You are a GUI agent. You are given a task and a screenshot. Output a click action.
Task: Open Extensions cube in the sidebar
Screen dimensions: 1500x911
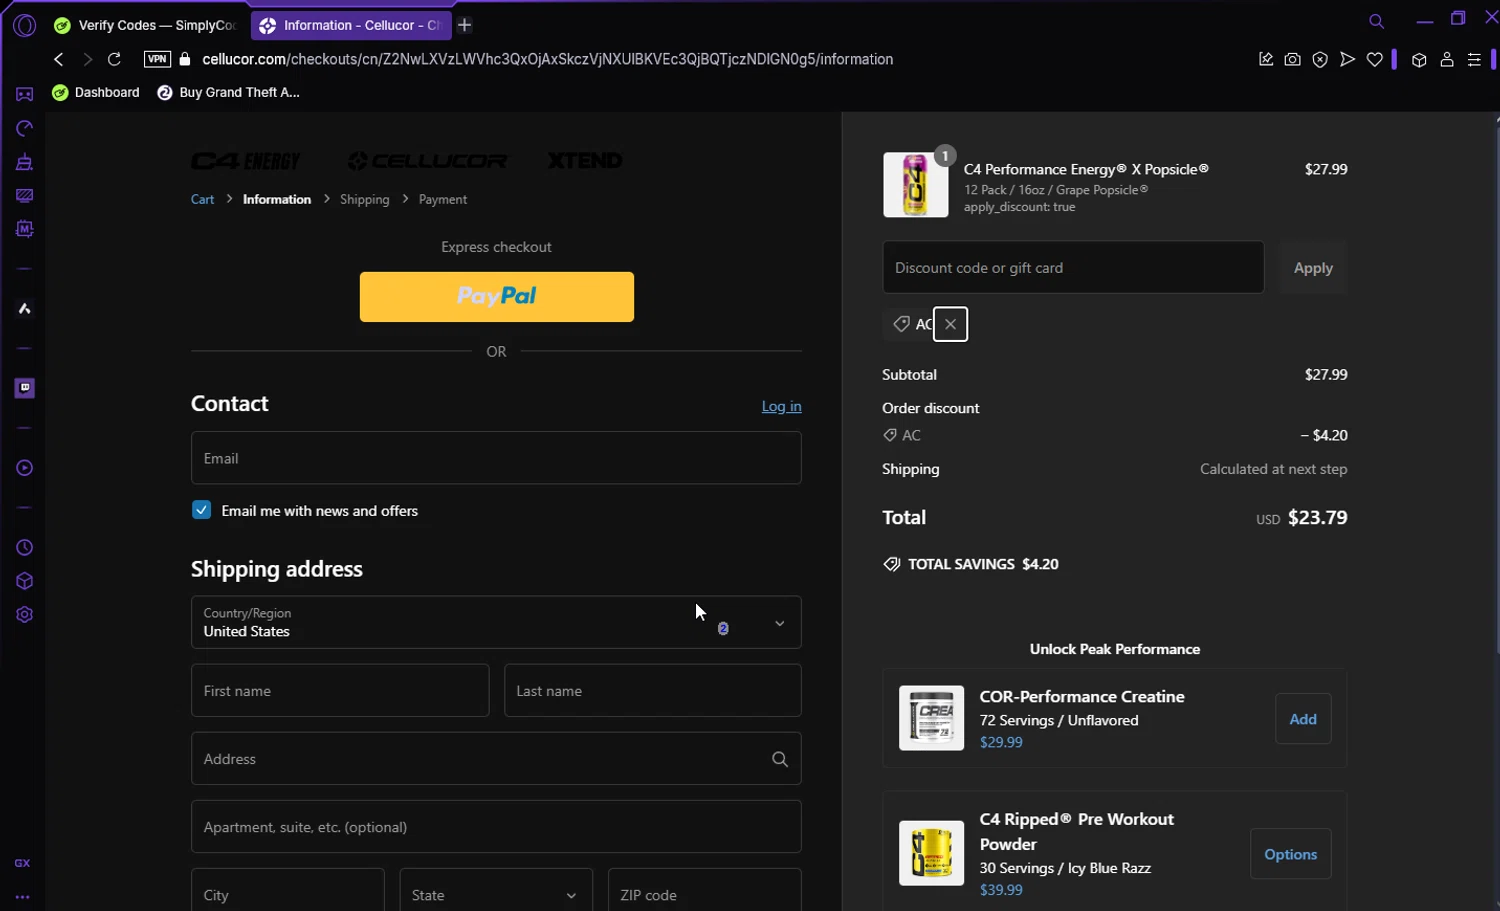click(24, 581)
